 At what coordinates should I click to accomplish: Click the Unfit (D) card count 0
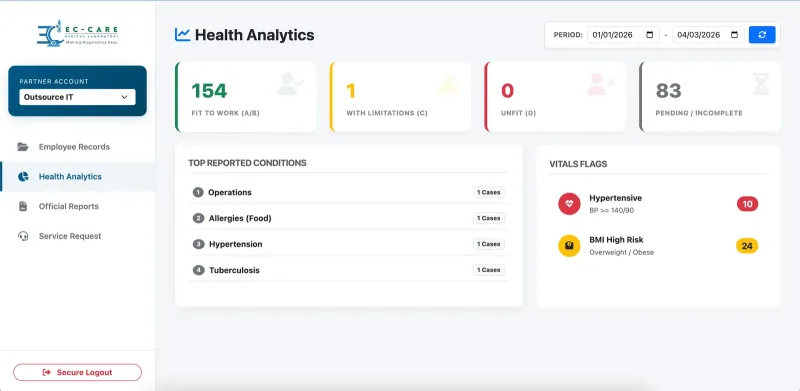[507, 91]
